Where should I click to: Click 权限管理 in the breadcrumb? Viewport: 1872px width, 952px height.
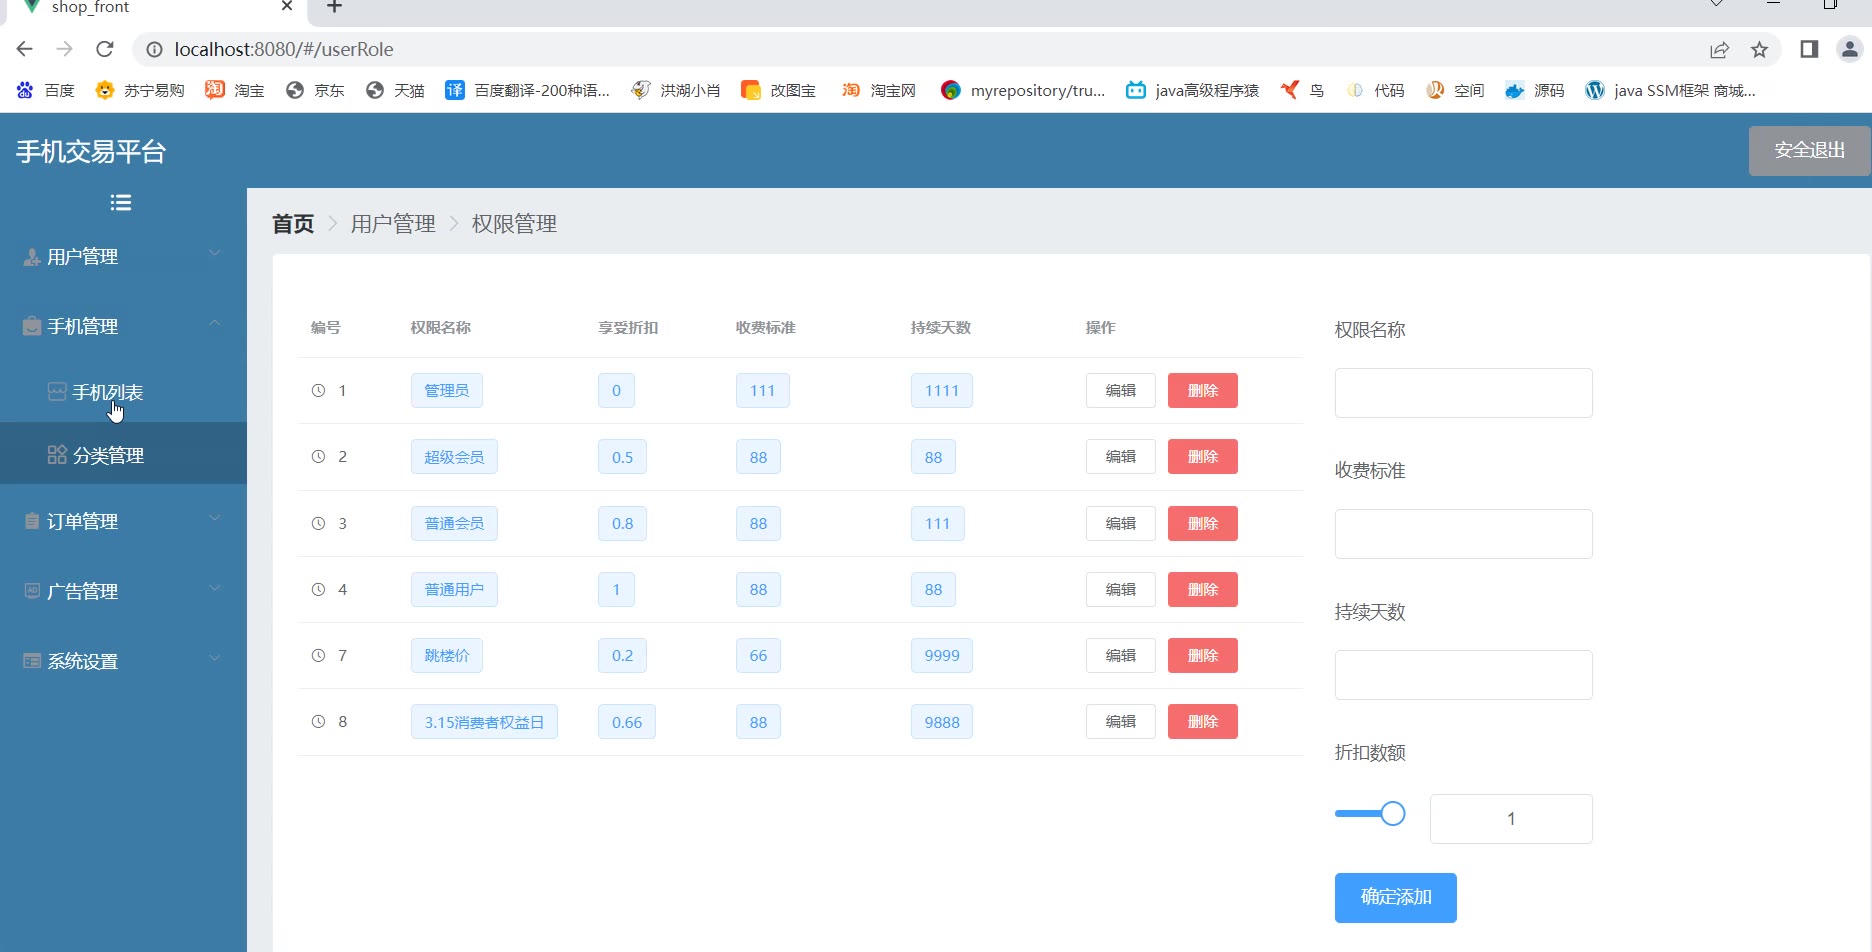(514, 224)
